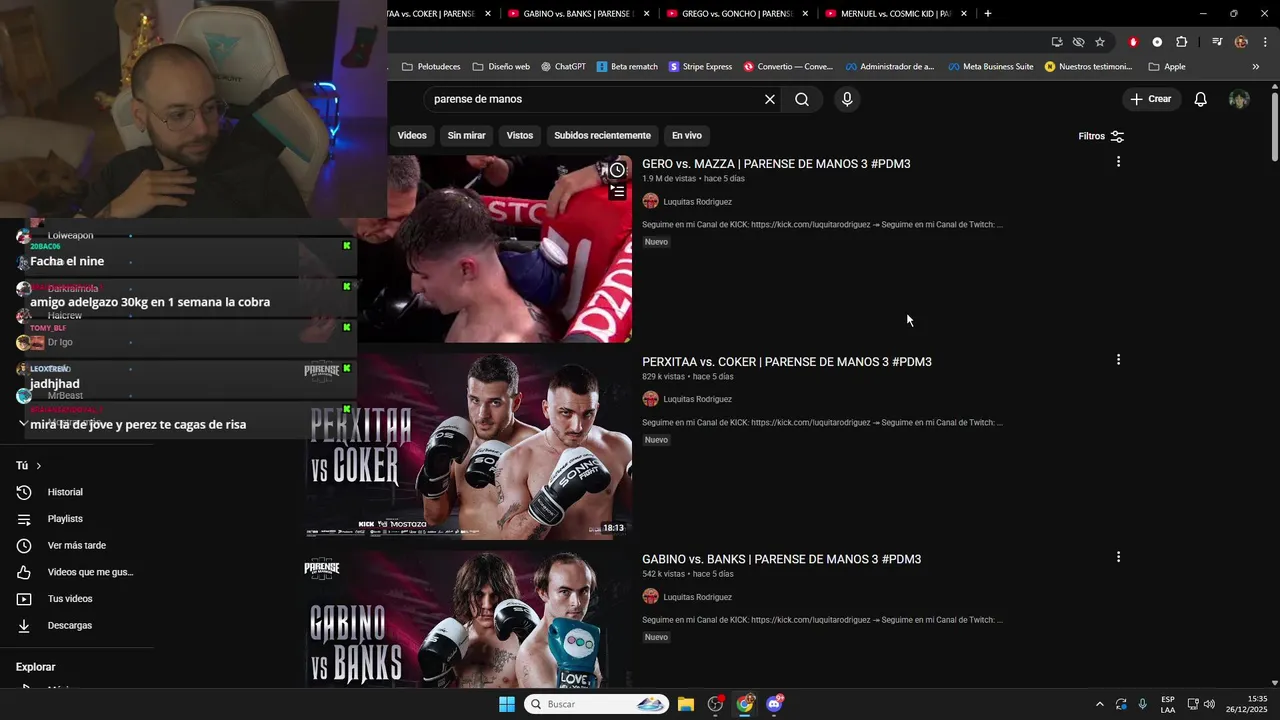Viewport: 1280px width, 720px height.
Task: Click the install app icon in address bar
Action: [x=1057, y=42]
